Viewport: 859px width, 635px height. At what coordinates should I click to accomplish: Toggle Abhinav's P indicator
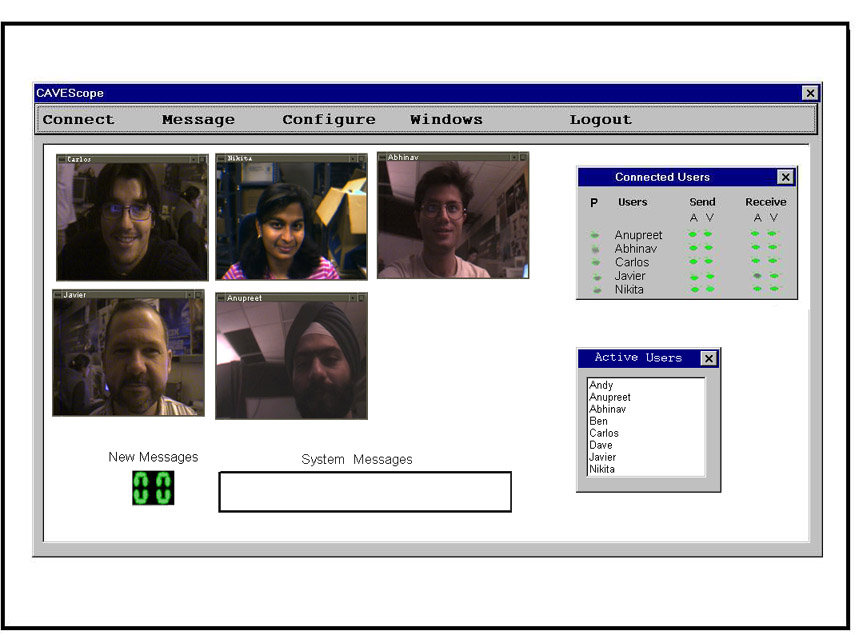pyautogui.click(x=595, y=249)
